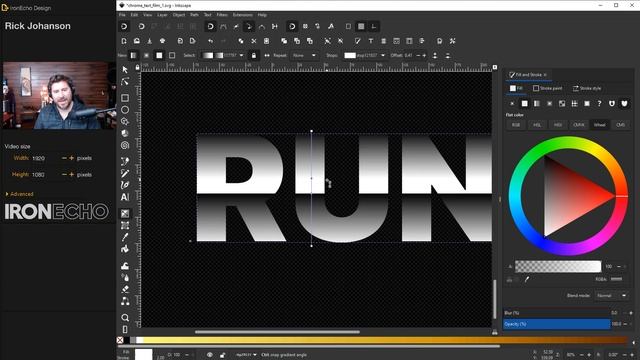Viewport: 640px width, 360px height.
Task: Click unset paint question mark icon
Action: pyautogui.click(x=599, y=104)
